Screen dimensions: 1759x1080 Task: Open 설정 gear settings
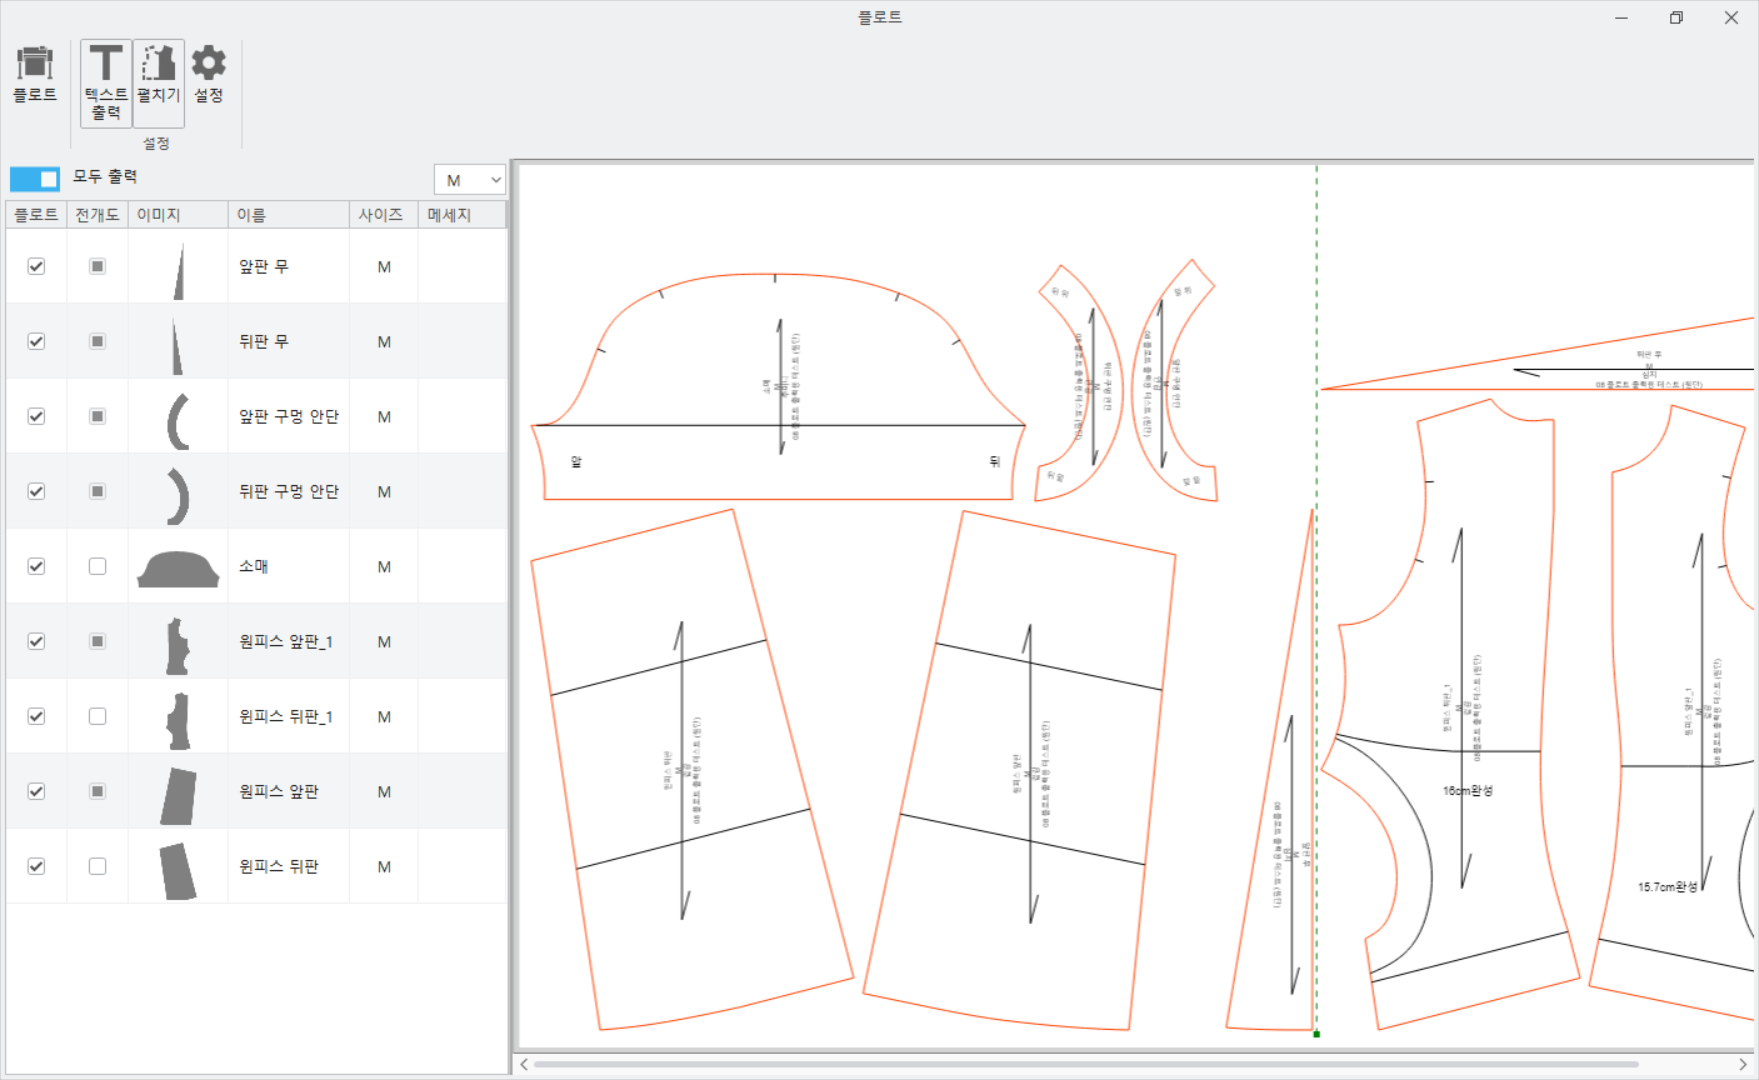[x=208, y=74]
